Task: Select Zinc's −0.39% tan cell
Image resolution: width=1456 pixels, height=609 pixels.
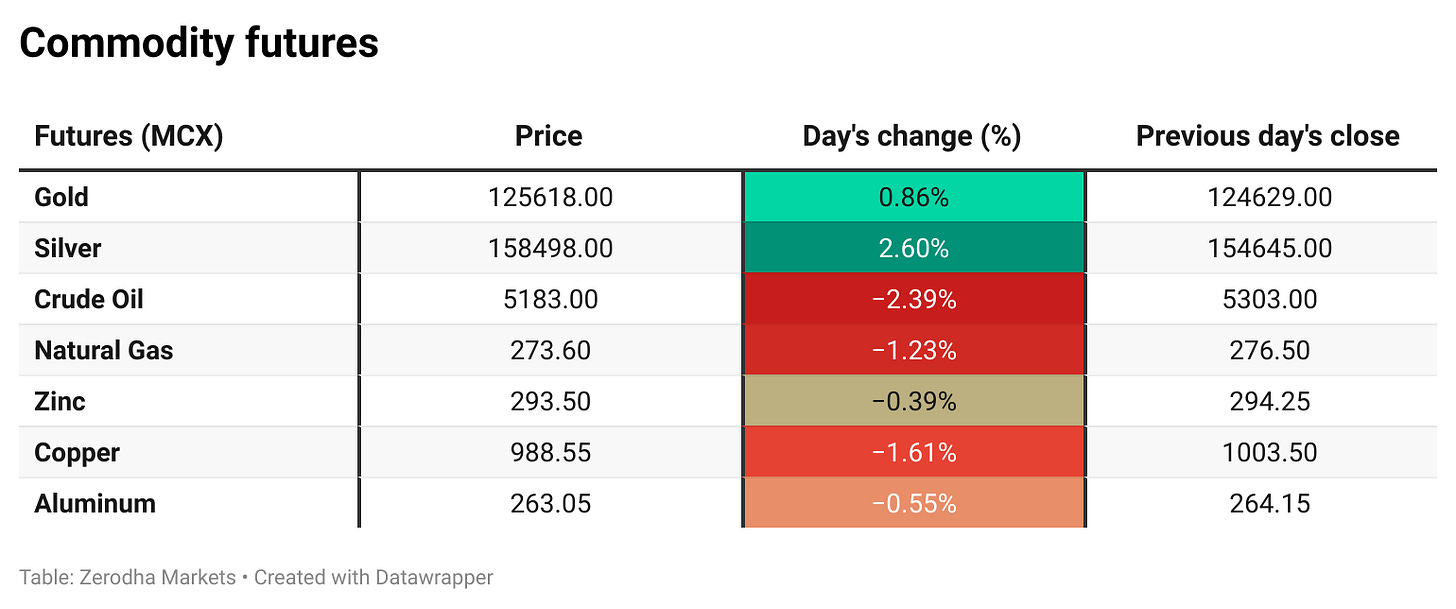Action: click(913, 401)
